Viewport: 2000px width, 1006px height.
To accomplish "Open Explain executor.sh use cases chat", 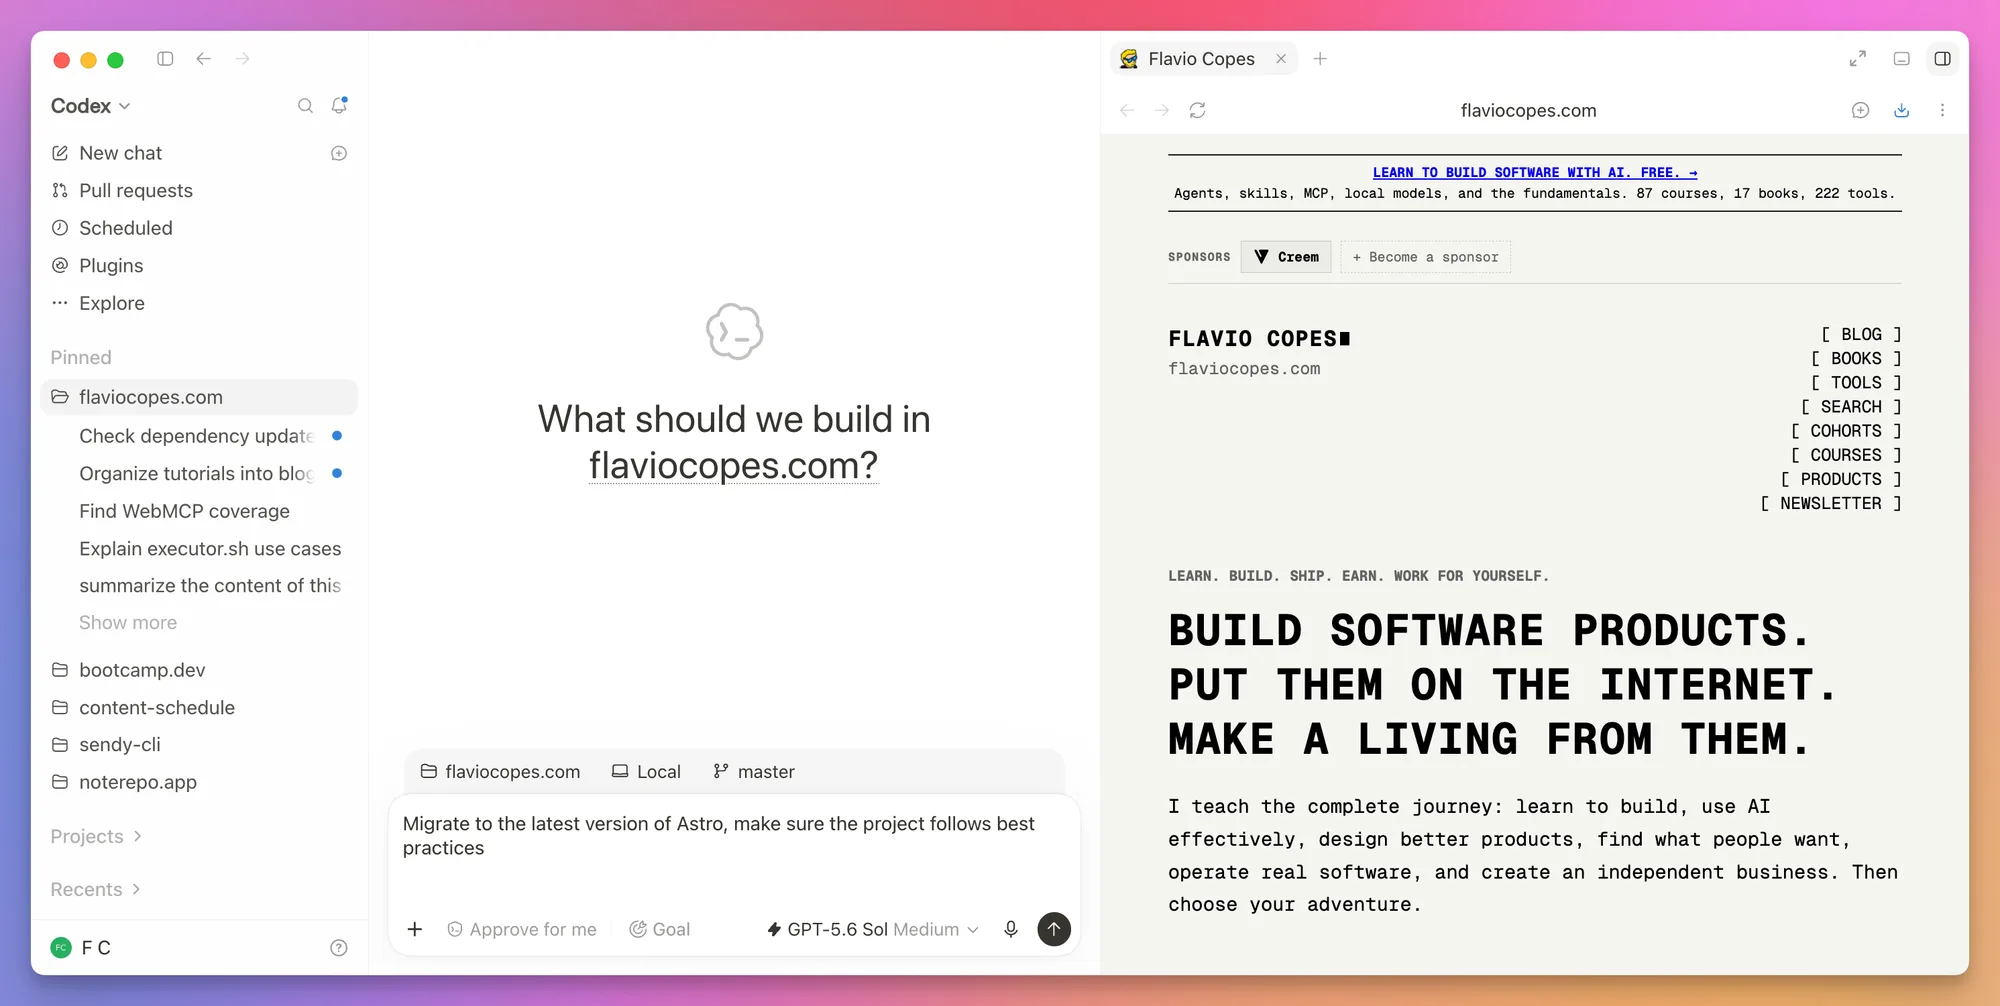I will 210,548.
